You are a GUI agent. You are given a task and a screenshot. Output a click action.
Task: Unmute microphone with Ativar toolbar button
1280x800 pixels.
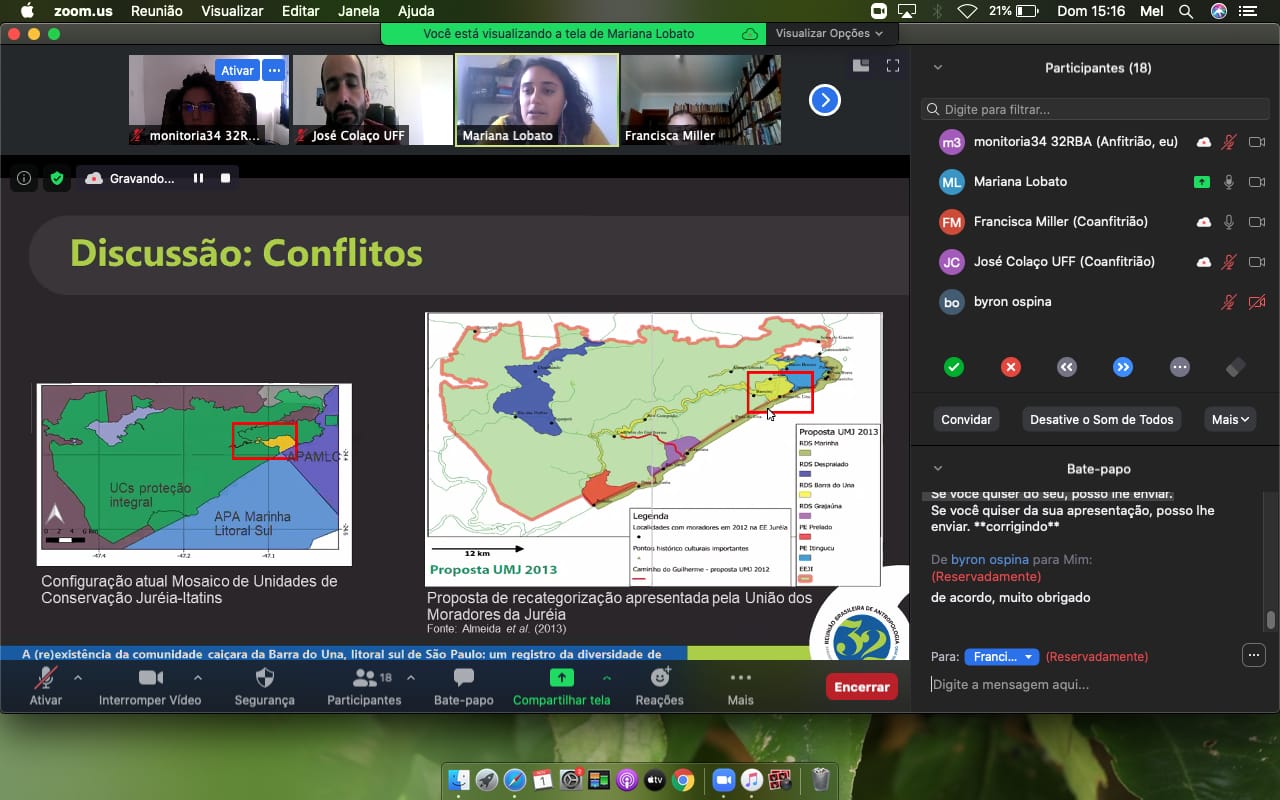point(45,685)
